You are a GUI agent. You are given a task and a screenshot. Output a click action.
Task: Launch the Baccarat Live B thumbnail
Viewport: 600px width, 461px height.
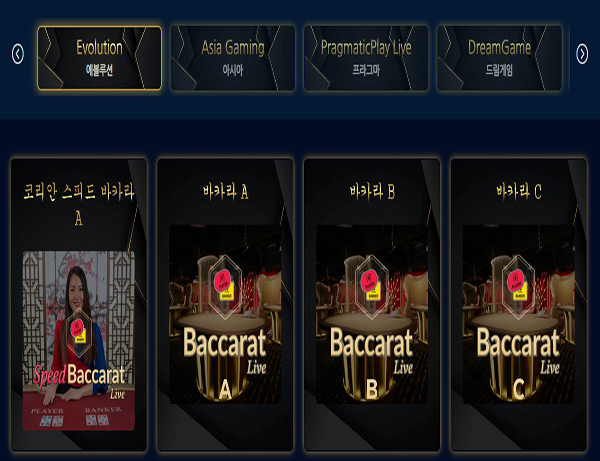[372, 314]
